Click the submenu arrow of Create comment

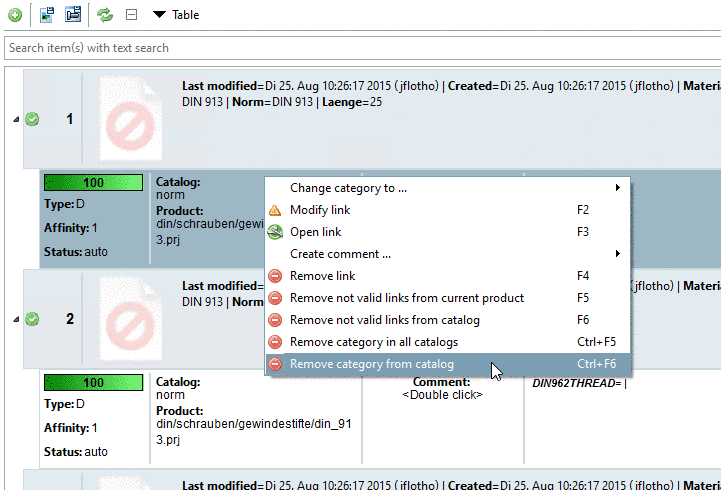(x=618, y=254)
